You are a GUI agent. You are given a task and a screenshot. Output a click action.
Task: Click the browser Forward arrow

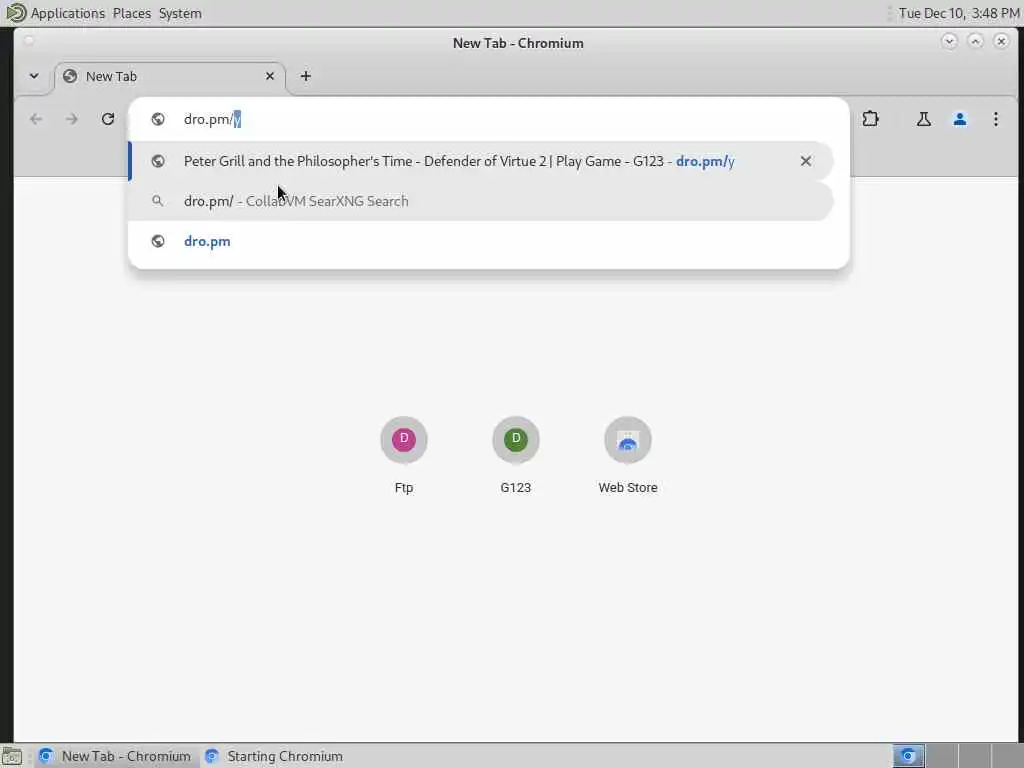72,119
